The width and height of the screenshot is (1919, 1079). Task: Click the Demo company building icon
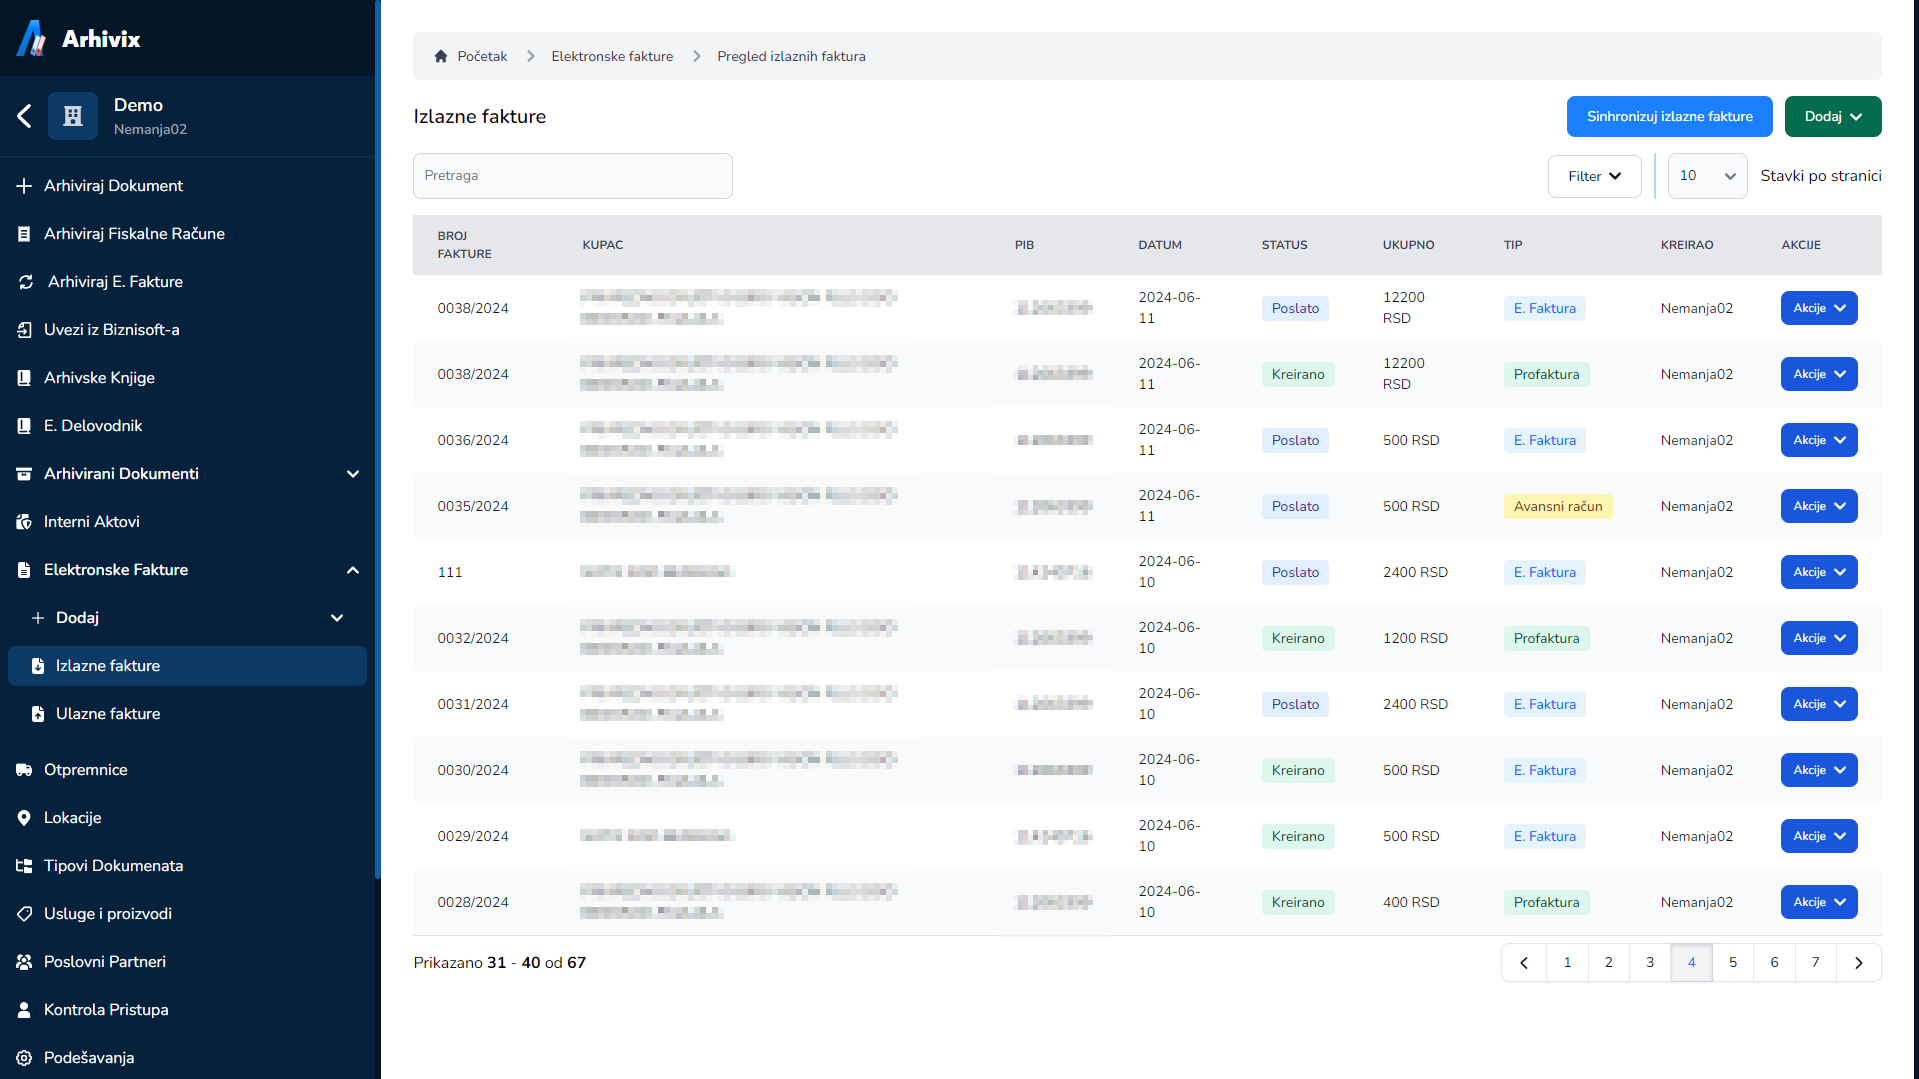coord(73,116)
